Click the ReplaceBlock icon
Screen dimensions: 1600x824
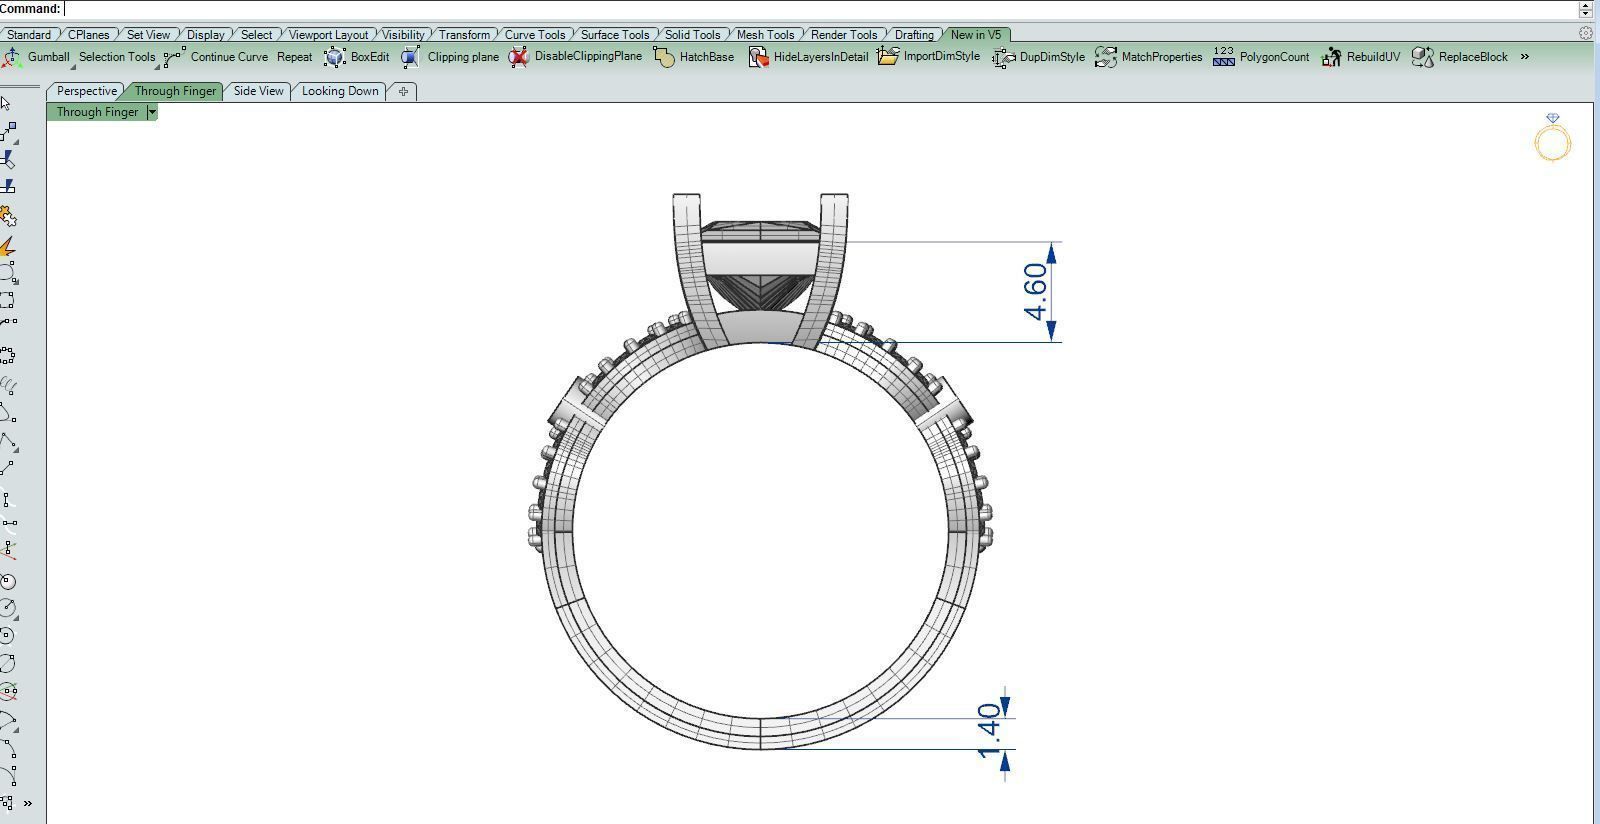1423,57
